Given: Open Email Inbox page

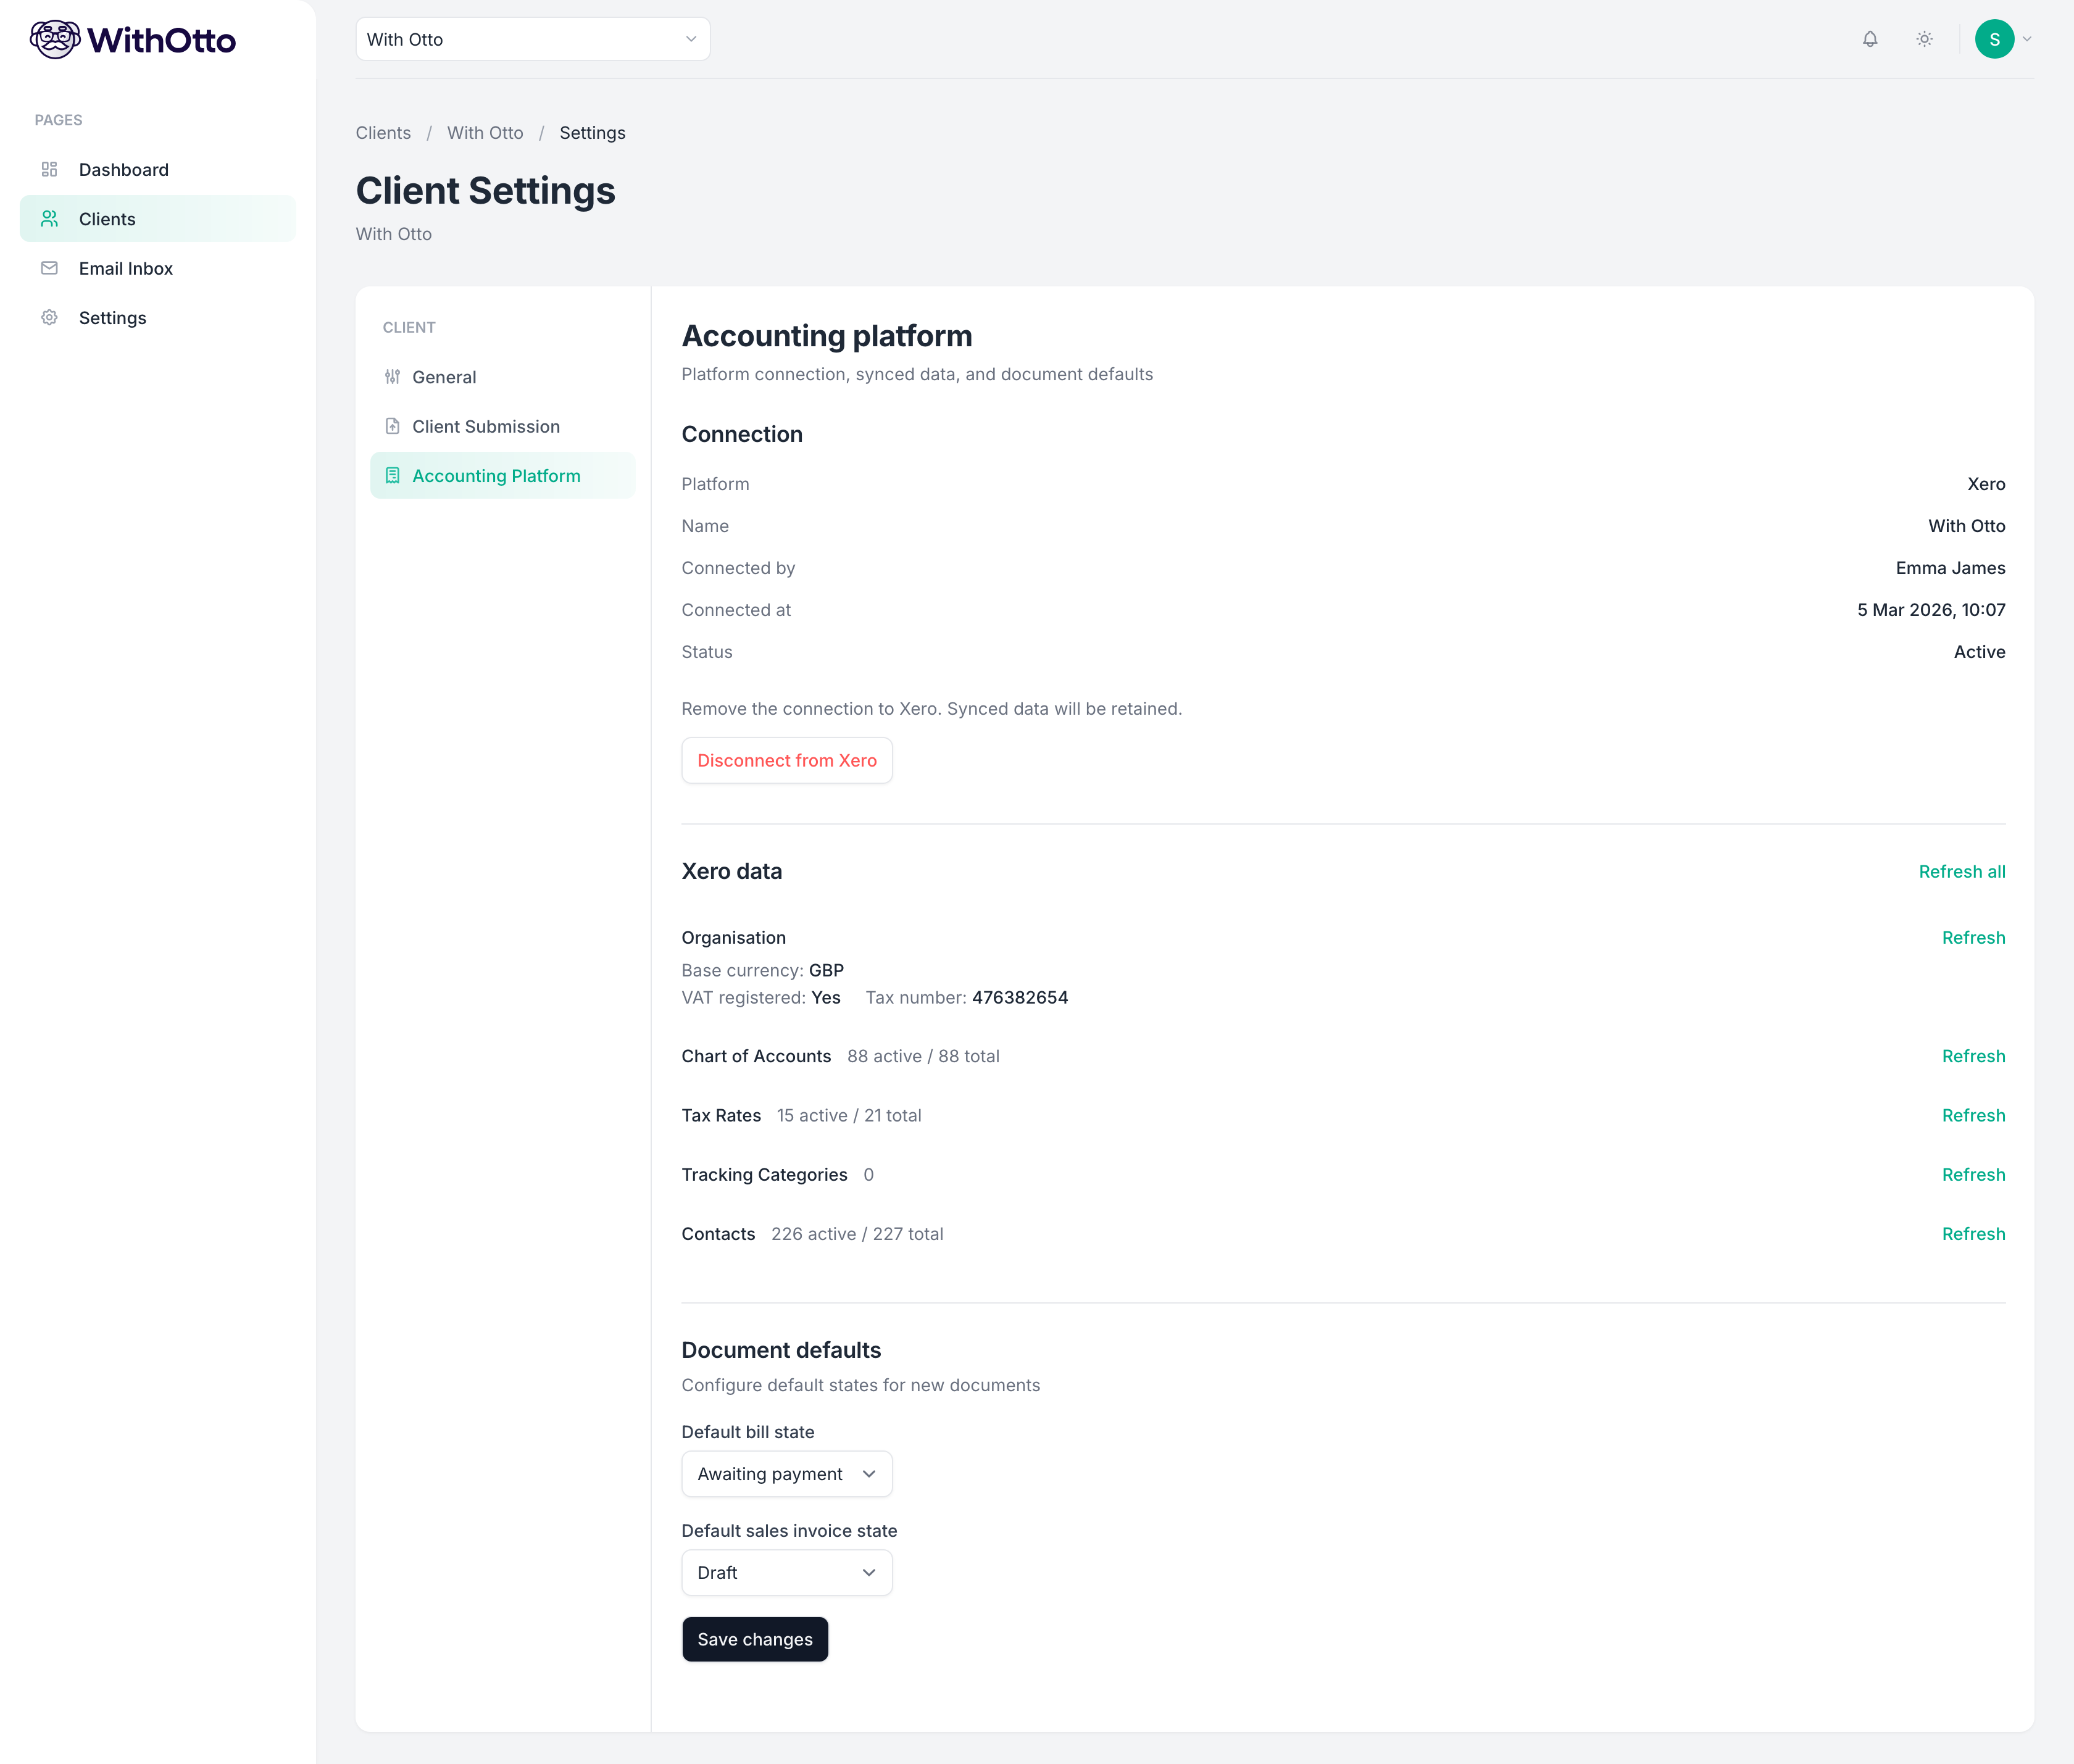Looking at the screenshot, I should pos(158,268).
